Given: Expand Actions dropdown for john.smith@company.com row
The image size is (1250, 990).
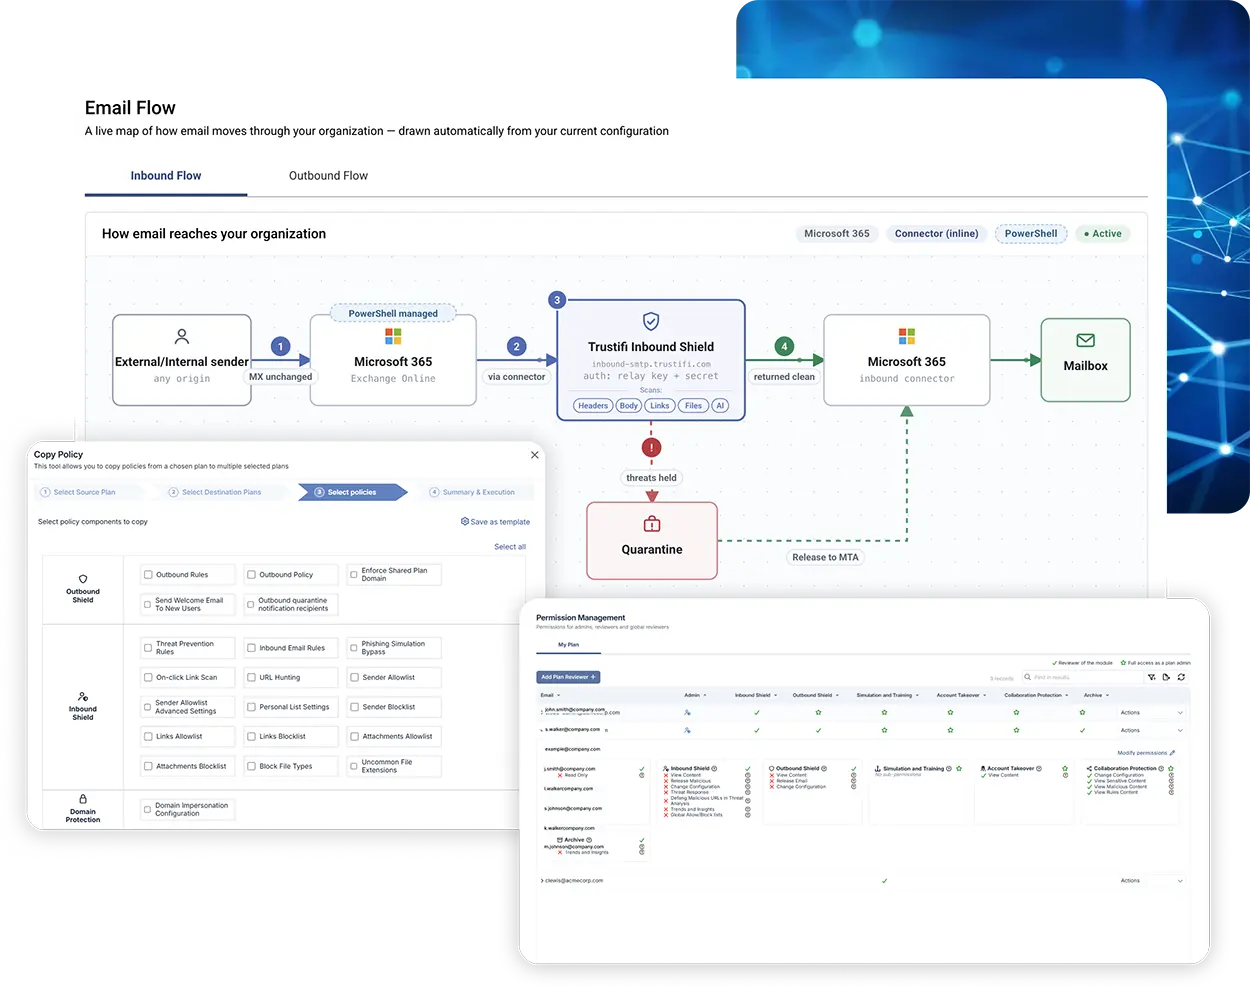Looking at the screenshot, I should tap(1180, 713).
